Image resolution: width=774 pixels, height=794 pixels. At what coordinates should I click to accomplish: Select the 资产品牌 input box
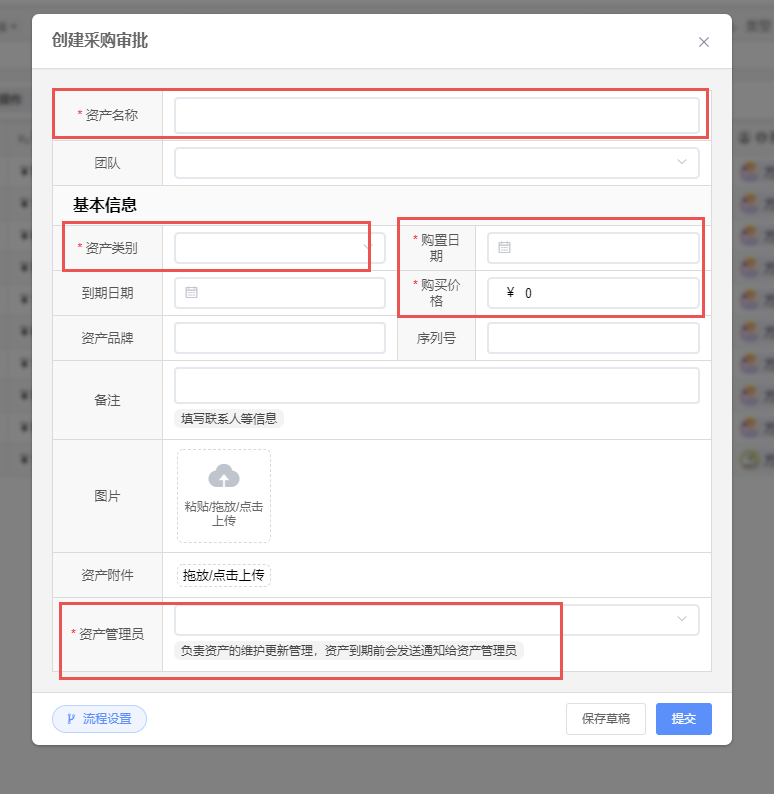point(279,338)
